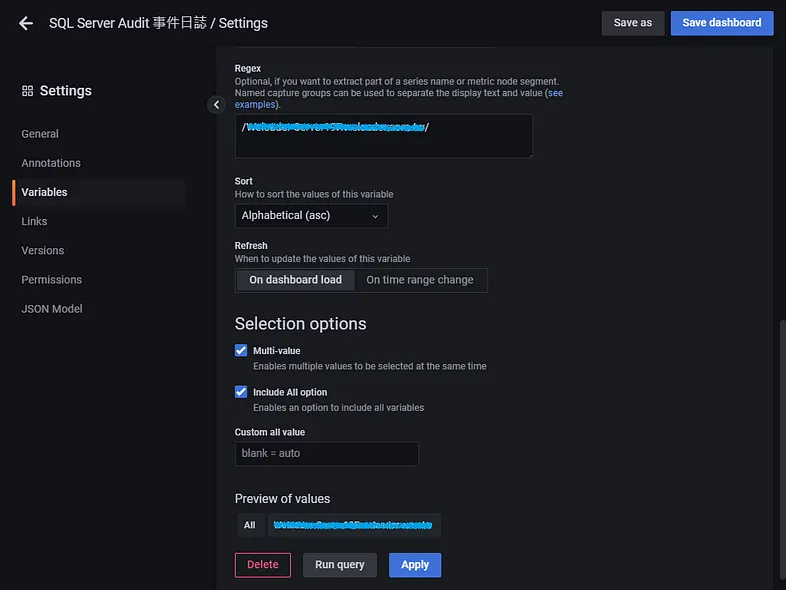
Task: Collapse the settings sidebar chevron
Action: point(216,105)
